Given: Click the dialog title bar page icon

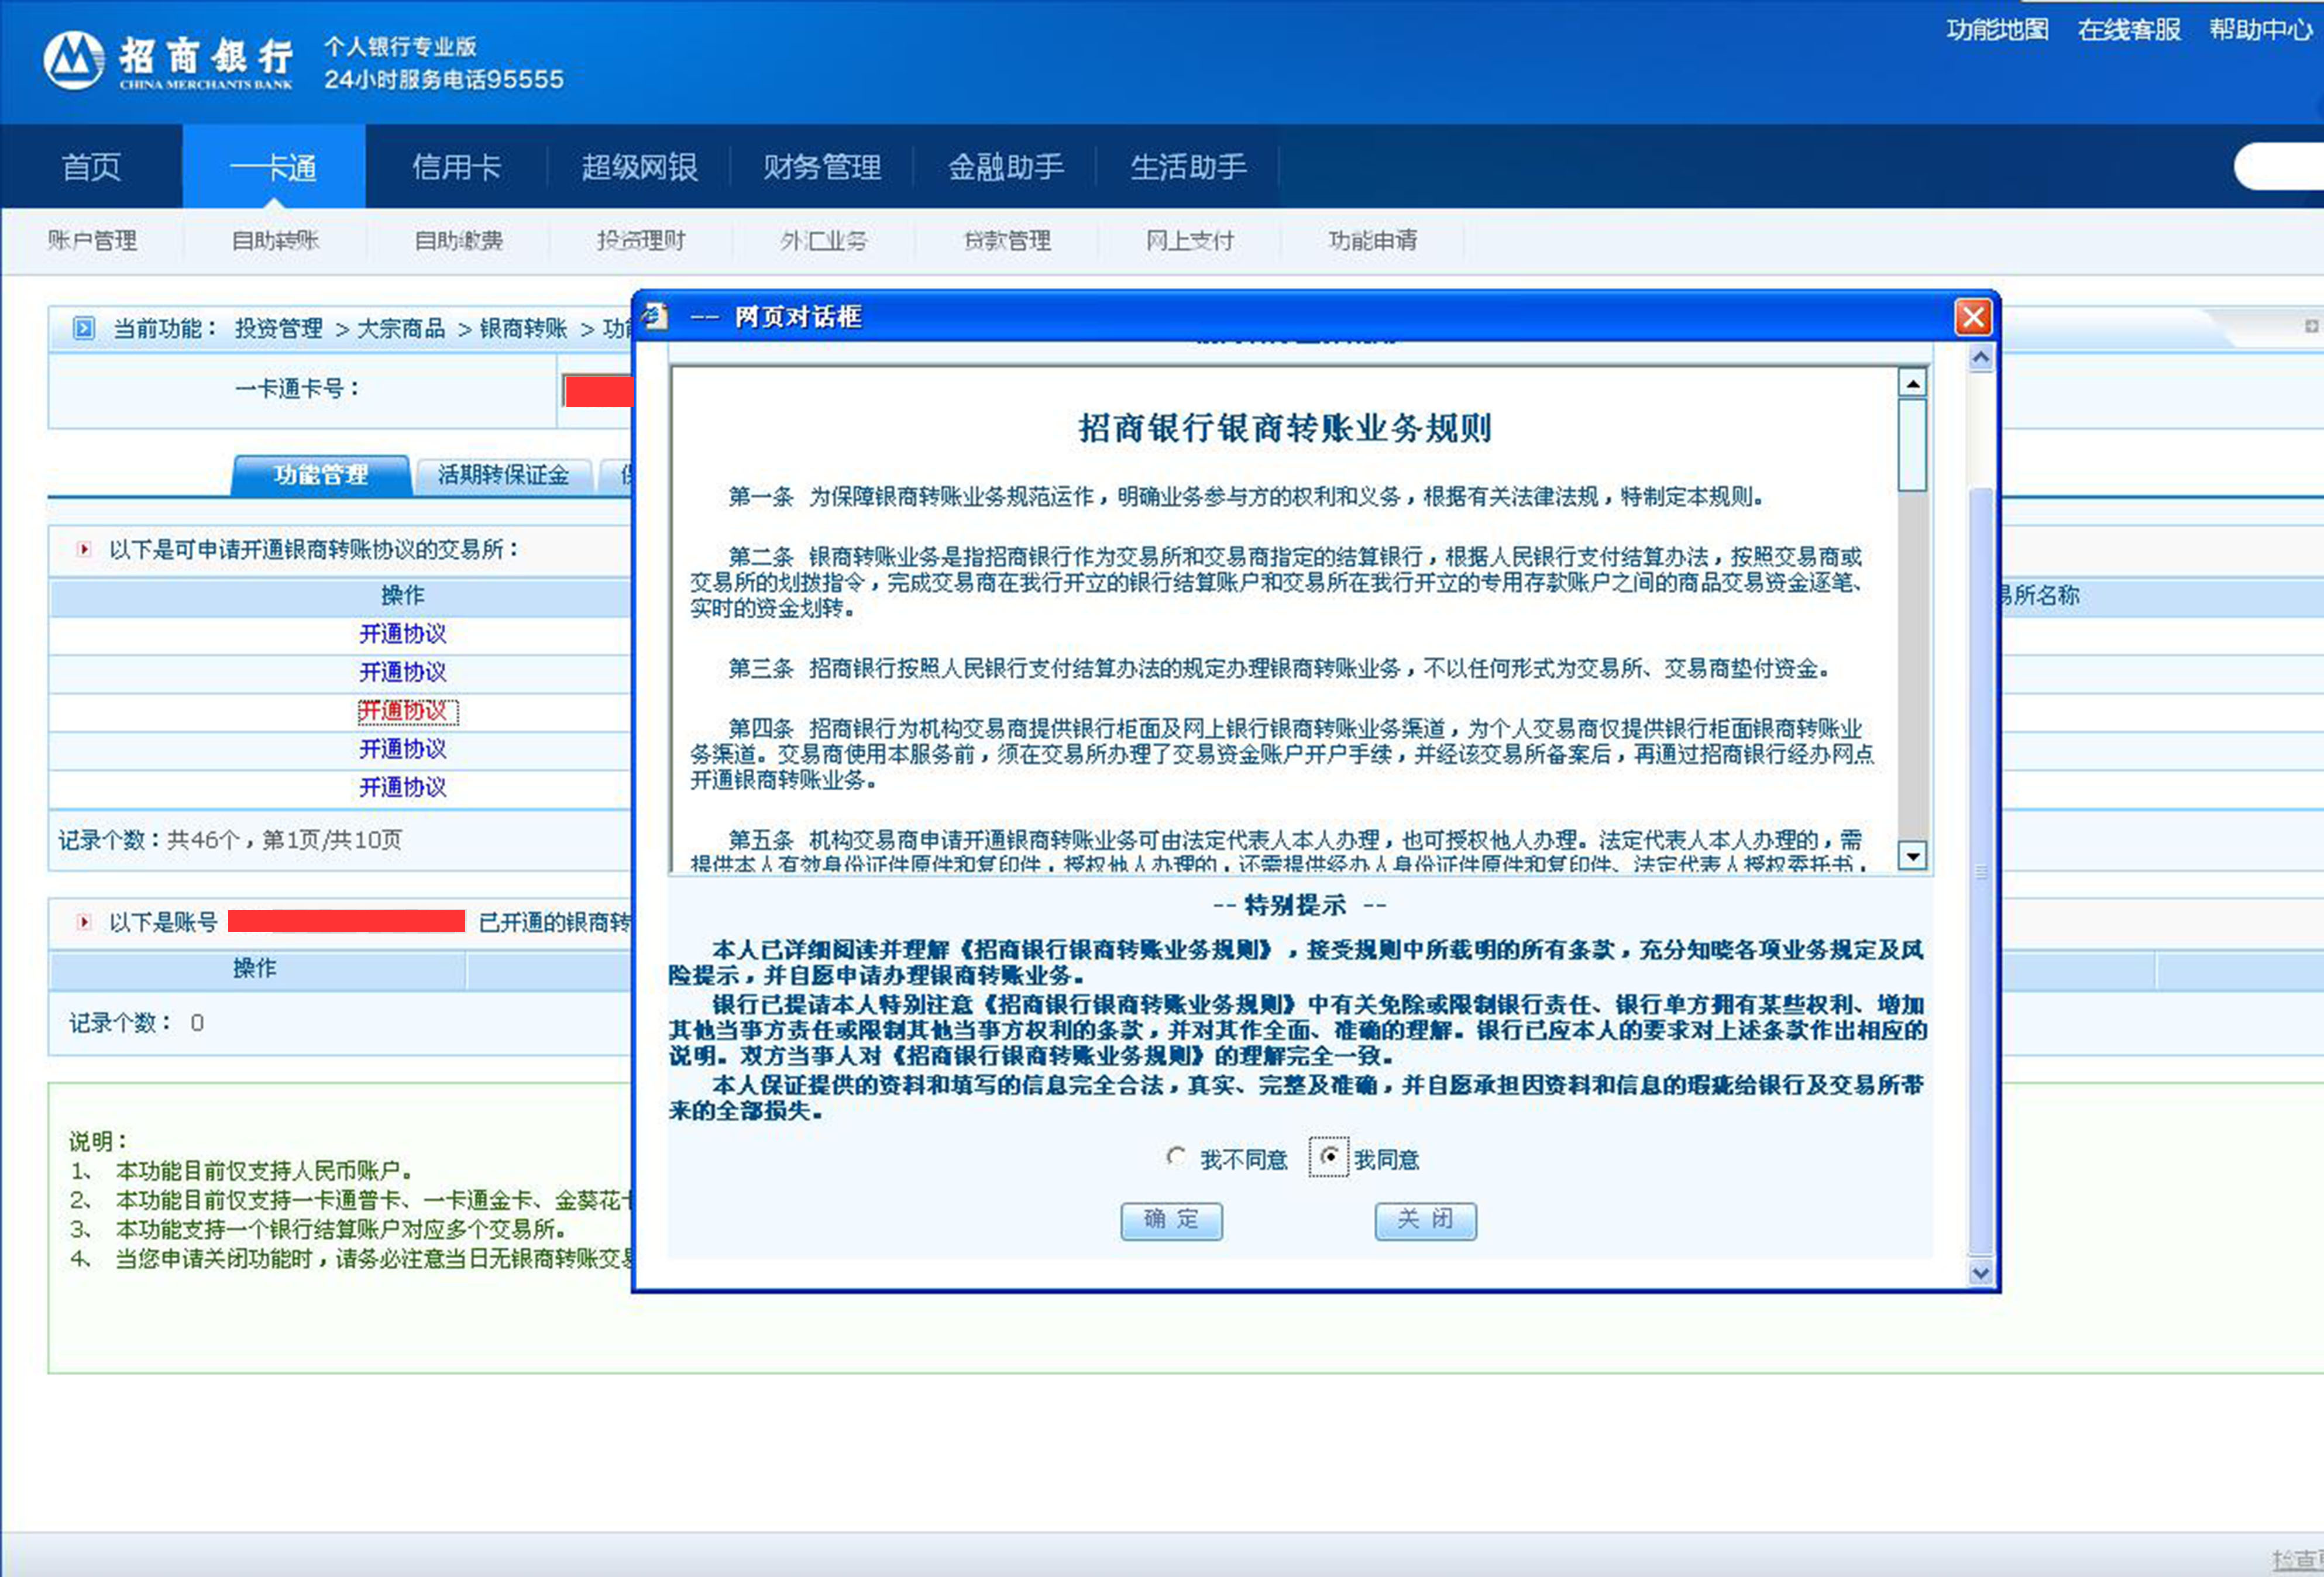Looking at the screenshot, I should coord(654,316).
